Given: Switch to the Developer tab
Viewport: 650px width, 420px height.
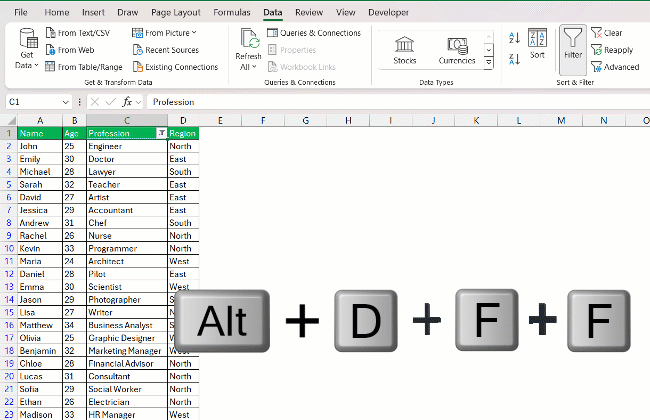Looking at the screenshot, I should coord(388,12).
